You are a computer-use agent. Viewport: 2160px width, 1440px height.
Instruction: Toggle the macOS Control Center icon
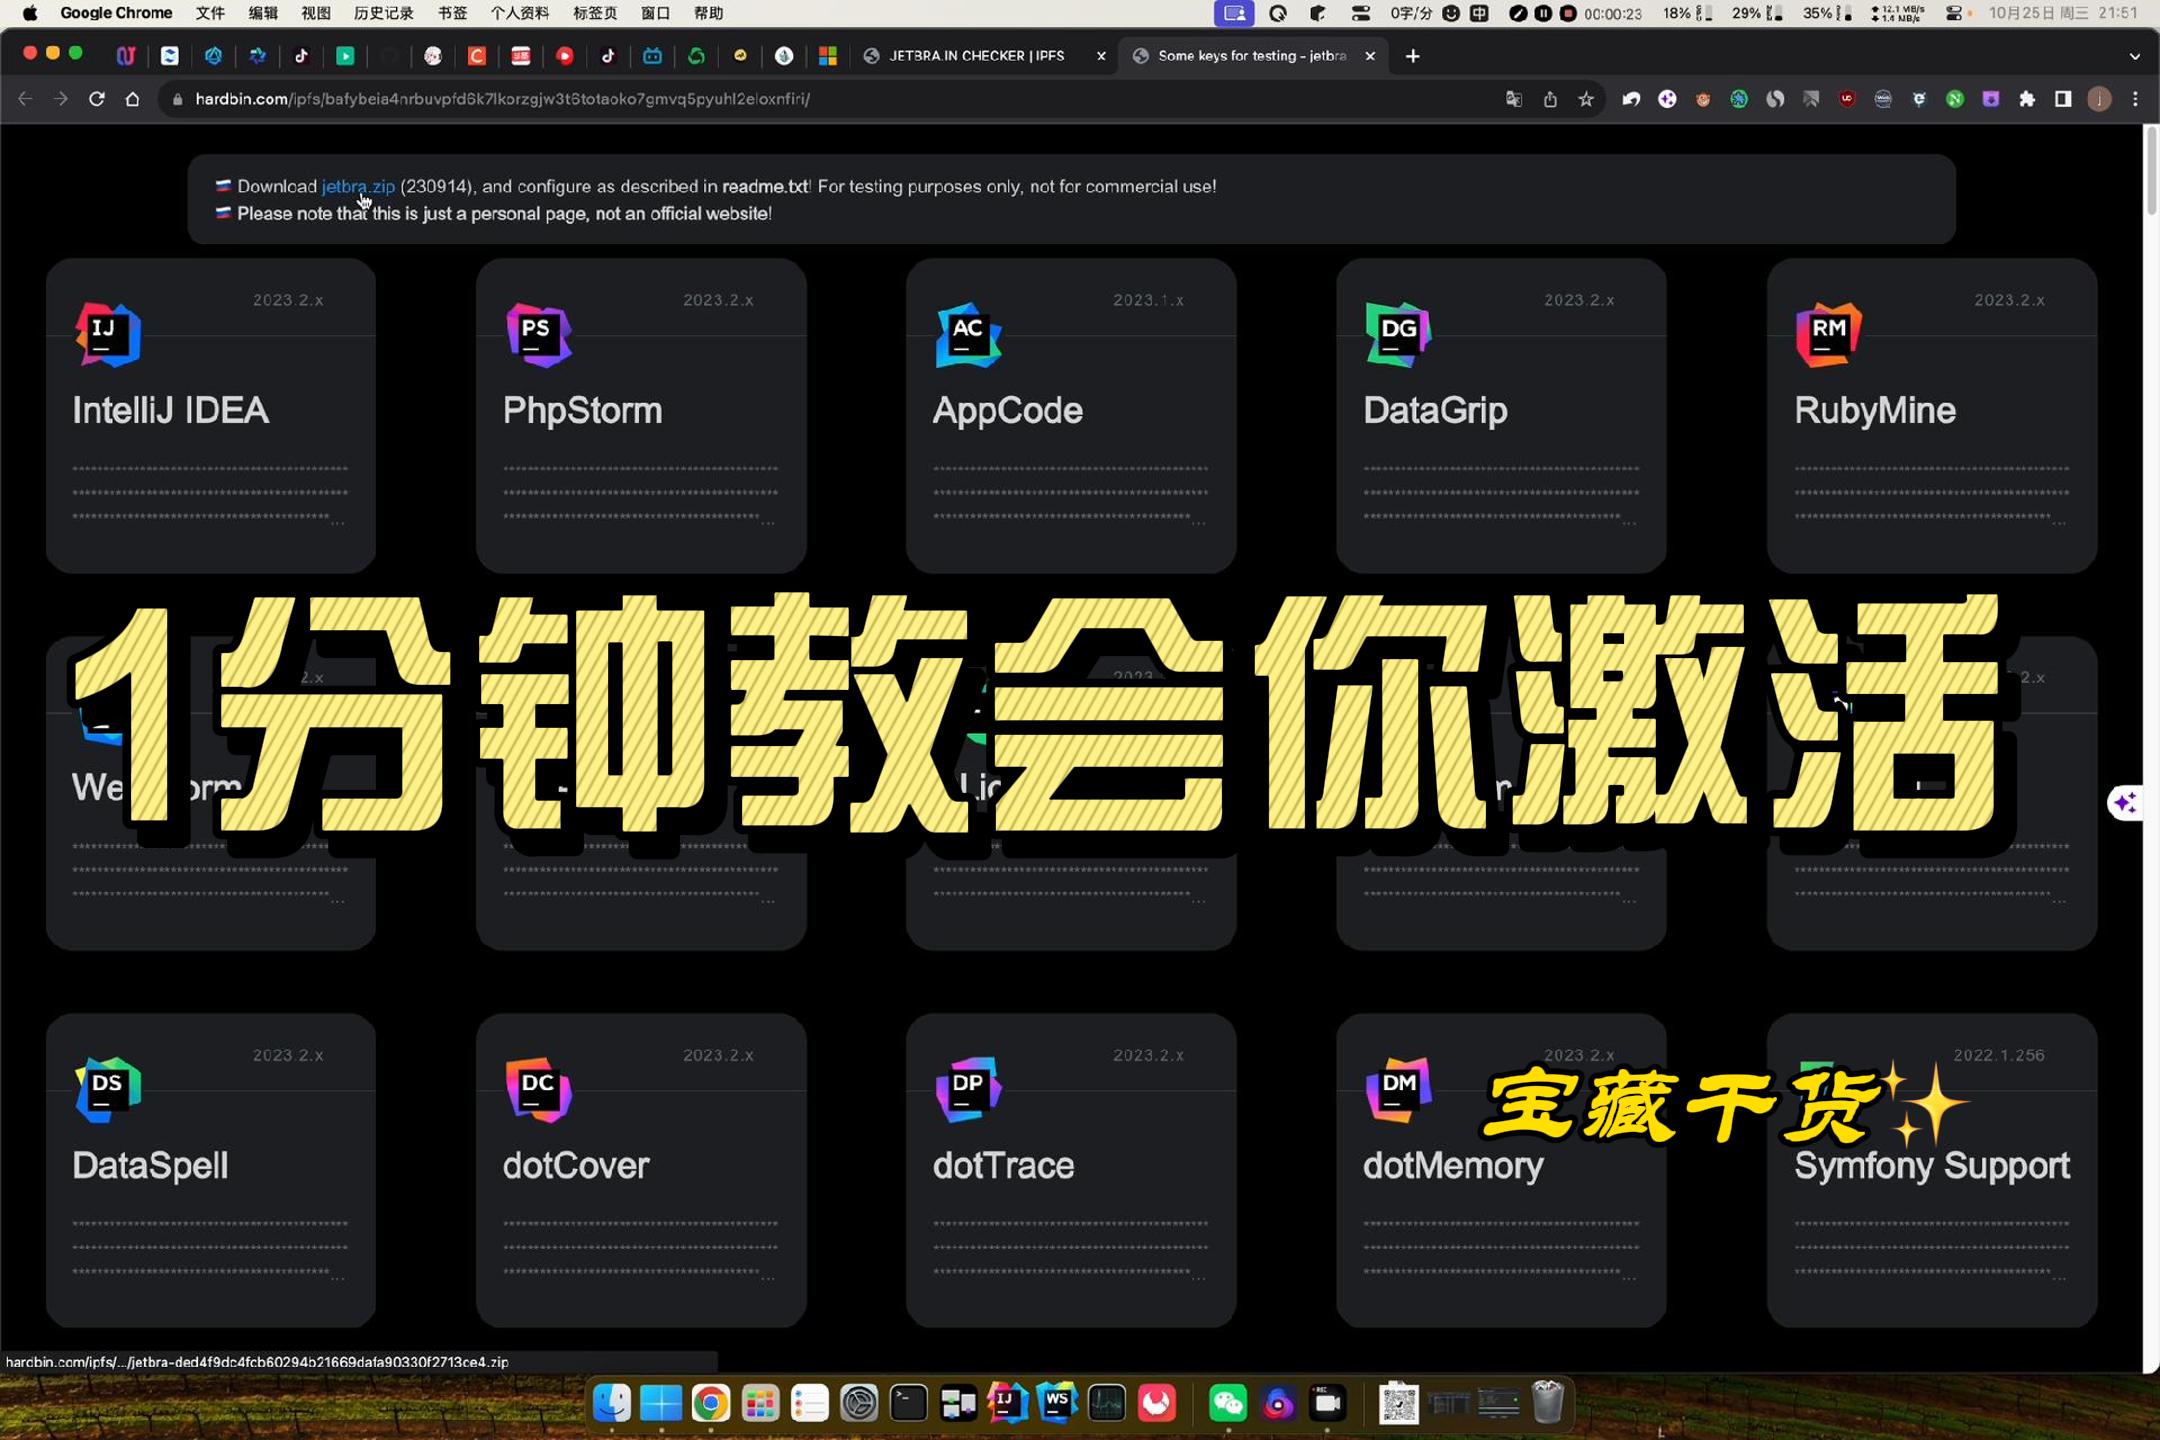[x=1953, y=13]
